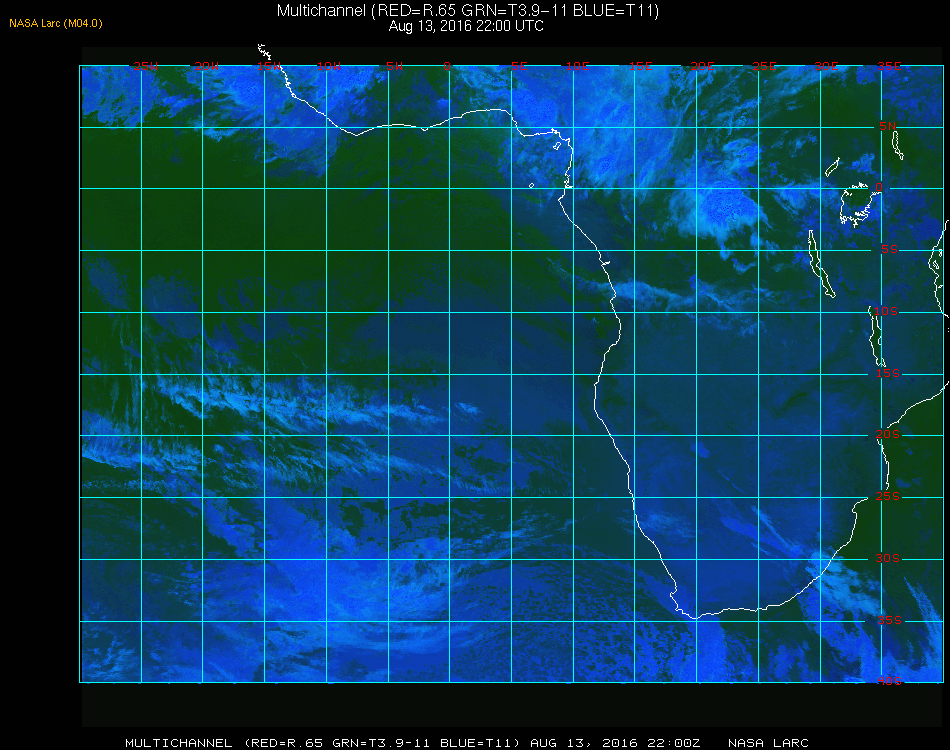Click the "15S" latitude label

pos(888,373)
